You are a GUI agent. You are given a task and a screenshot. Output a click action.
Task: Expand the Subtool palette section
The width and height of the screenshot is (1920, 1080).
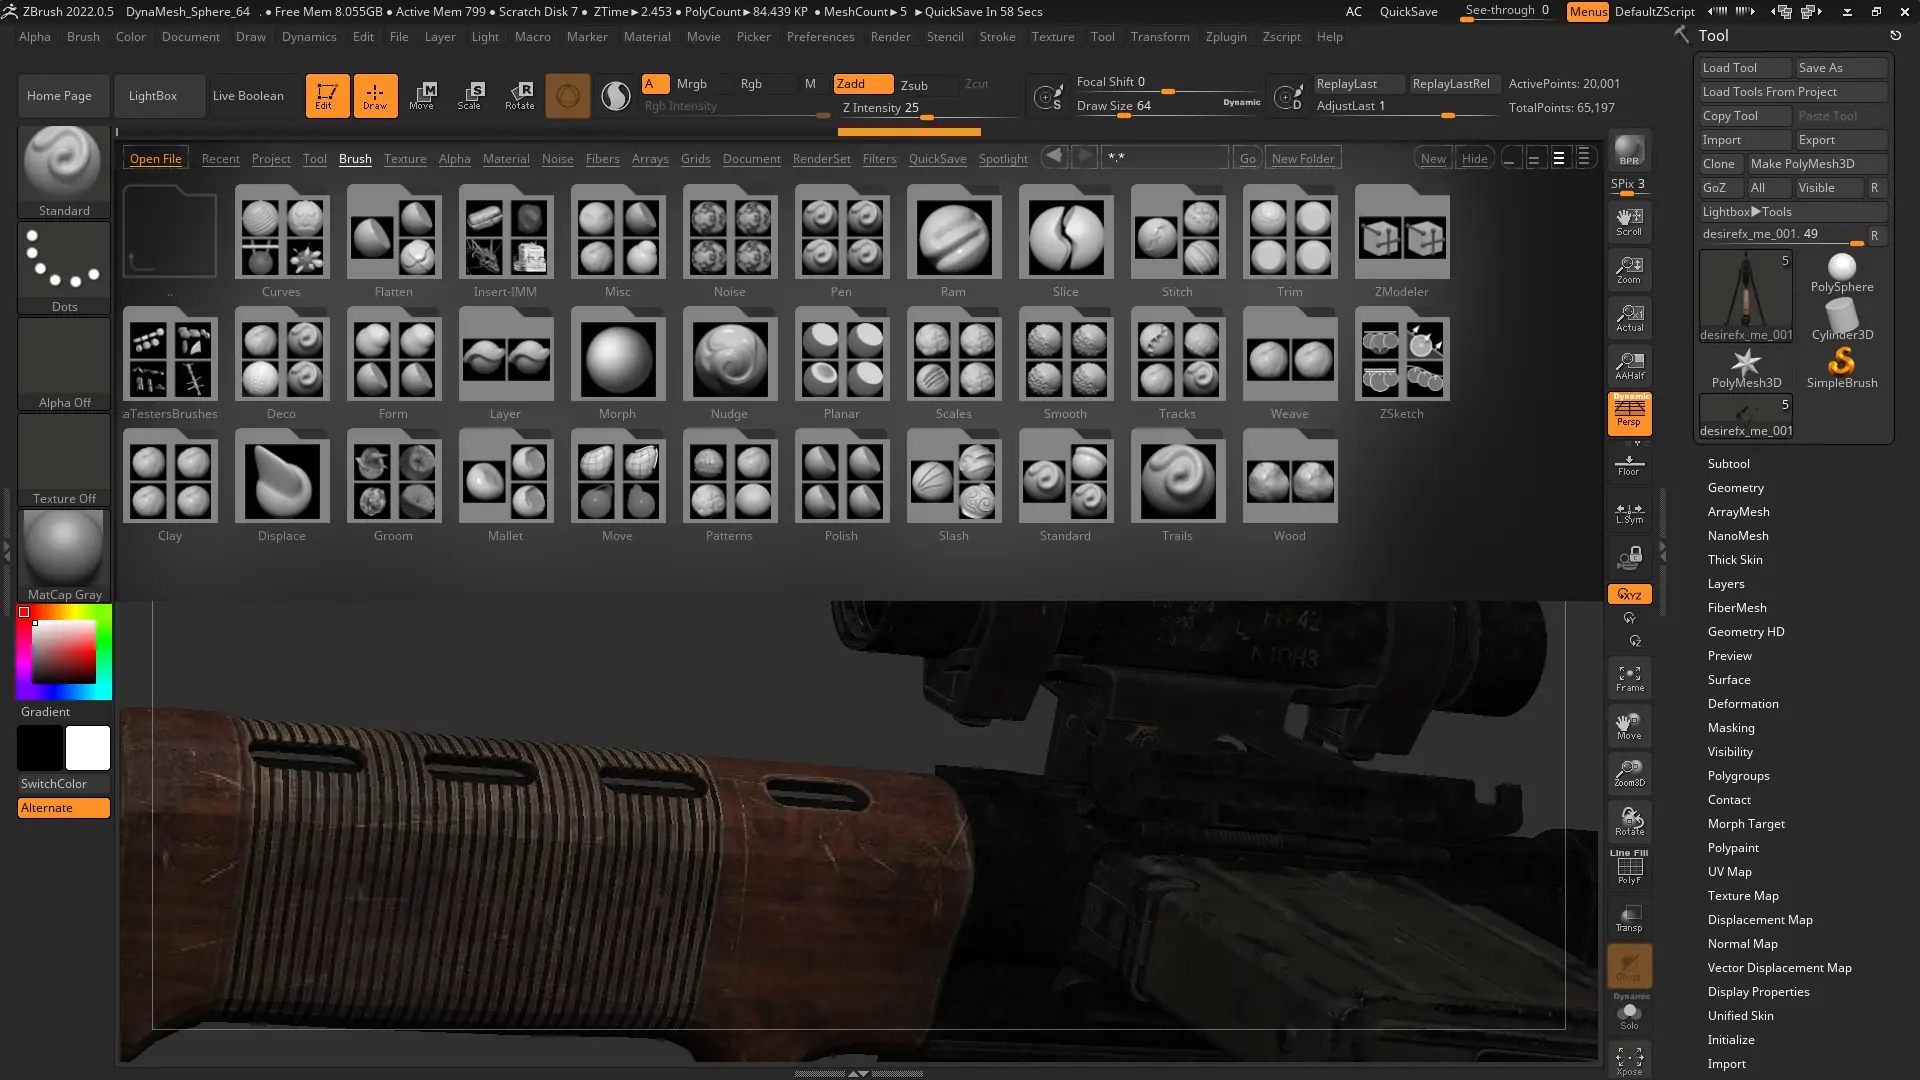tap(1728, 464)
